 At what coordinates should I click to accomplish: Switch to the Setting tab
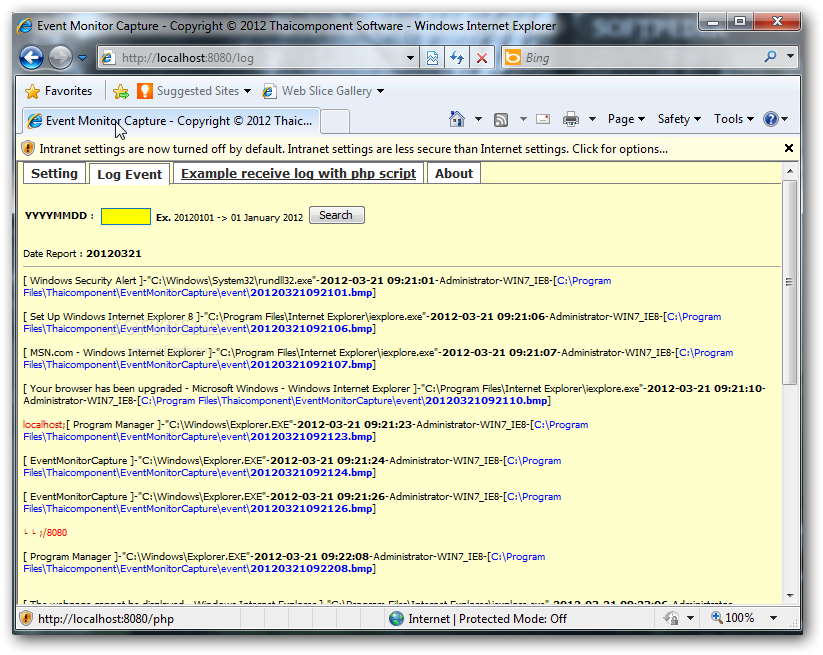click(54, 174)
